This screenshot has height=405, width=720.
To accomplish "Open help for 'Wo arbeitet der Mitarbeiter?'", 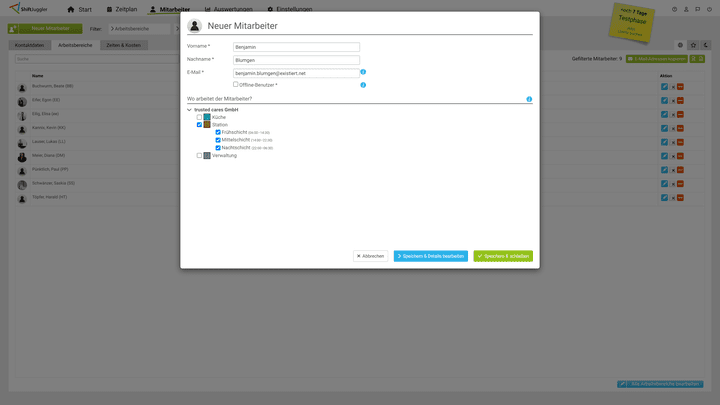I will 529,99.
